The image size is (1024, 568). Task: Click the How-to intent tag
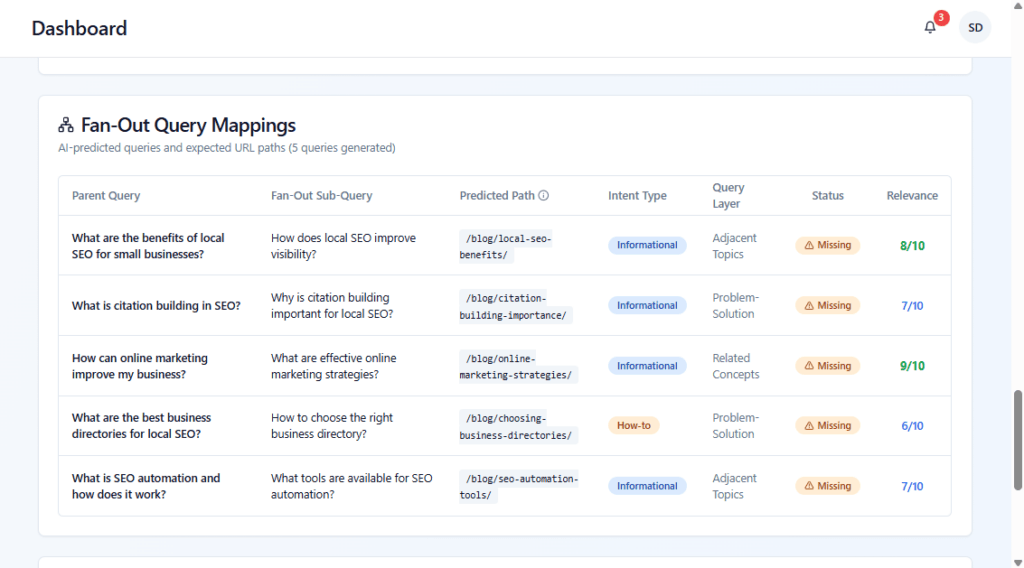click(x=633, y=426)
